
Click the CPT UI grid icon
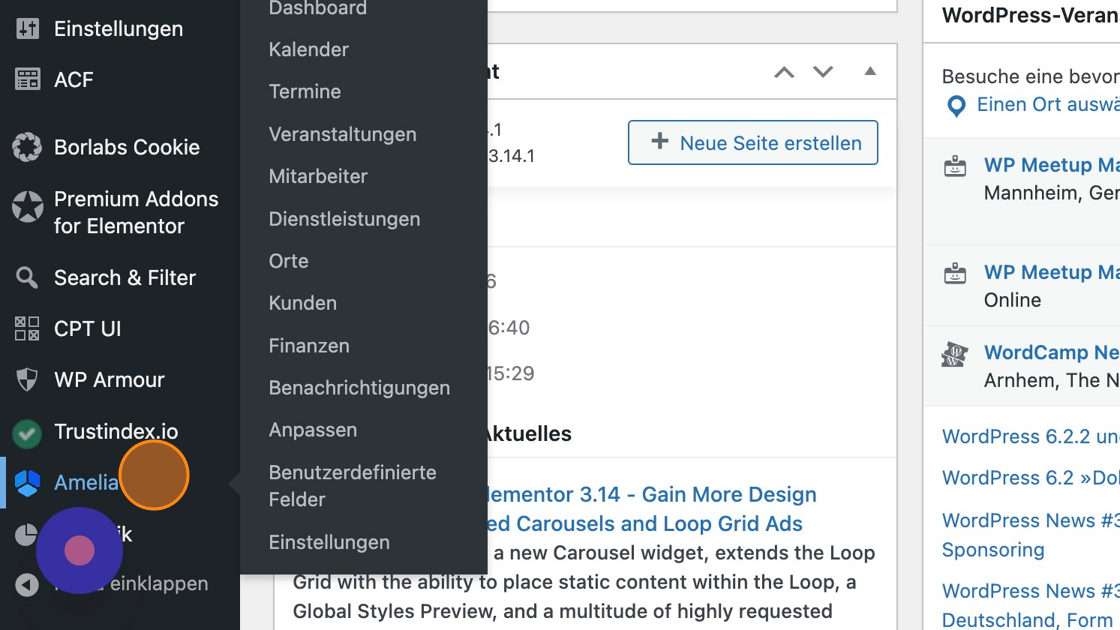[27, 329]
